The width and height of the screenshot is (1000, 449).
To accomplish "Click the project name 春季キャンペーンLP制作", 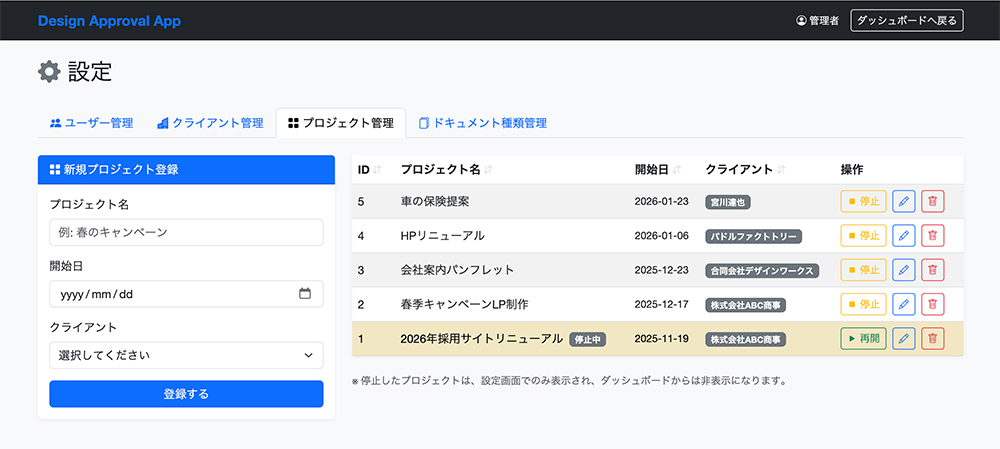I will [x=464, y=304].
